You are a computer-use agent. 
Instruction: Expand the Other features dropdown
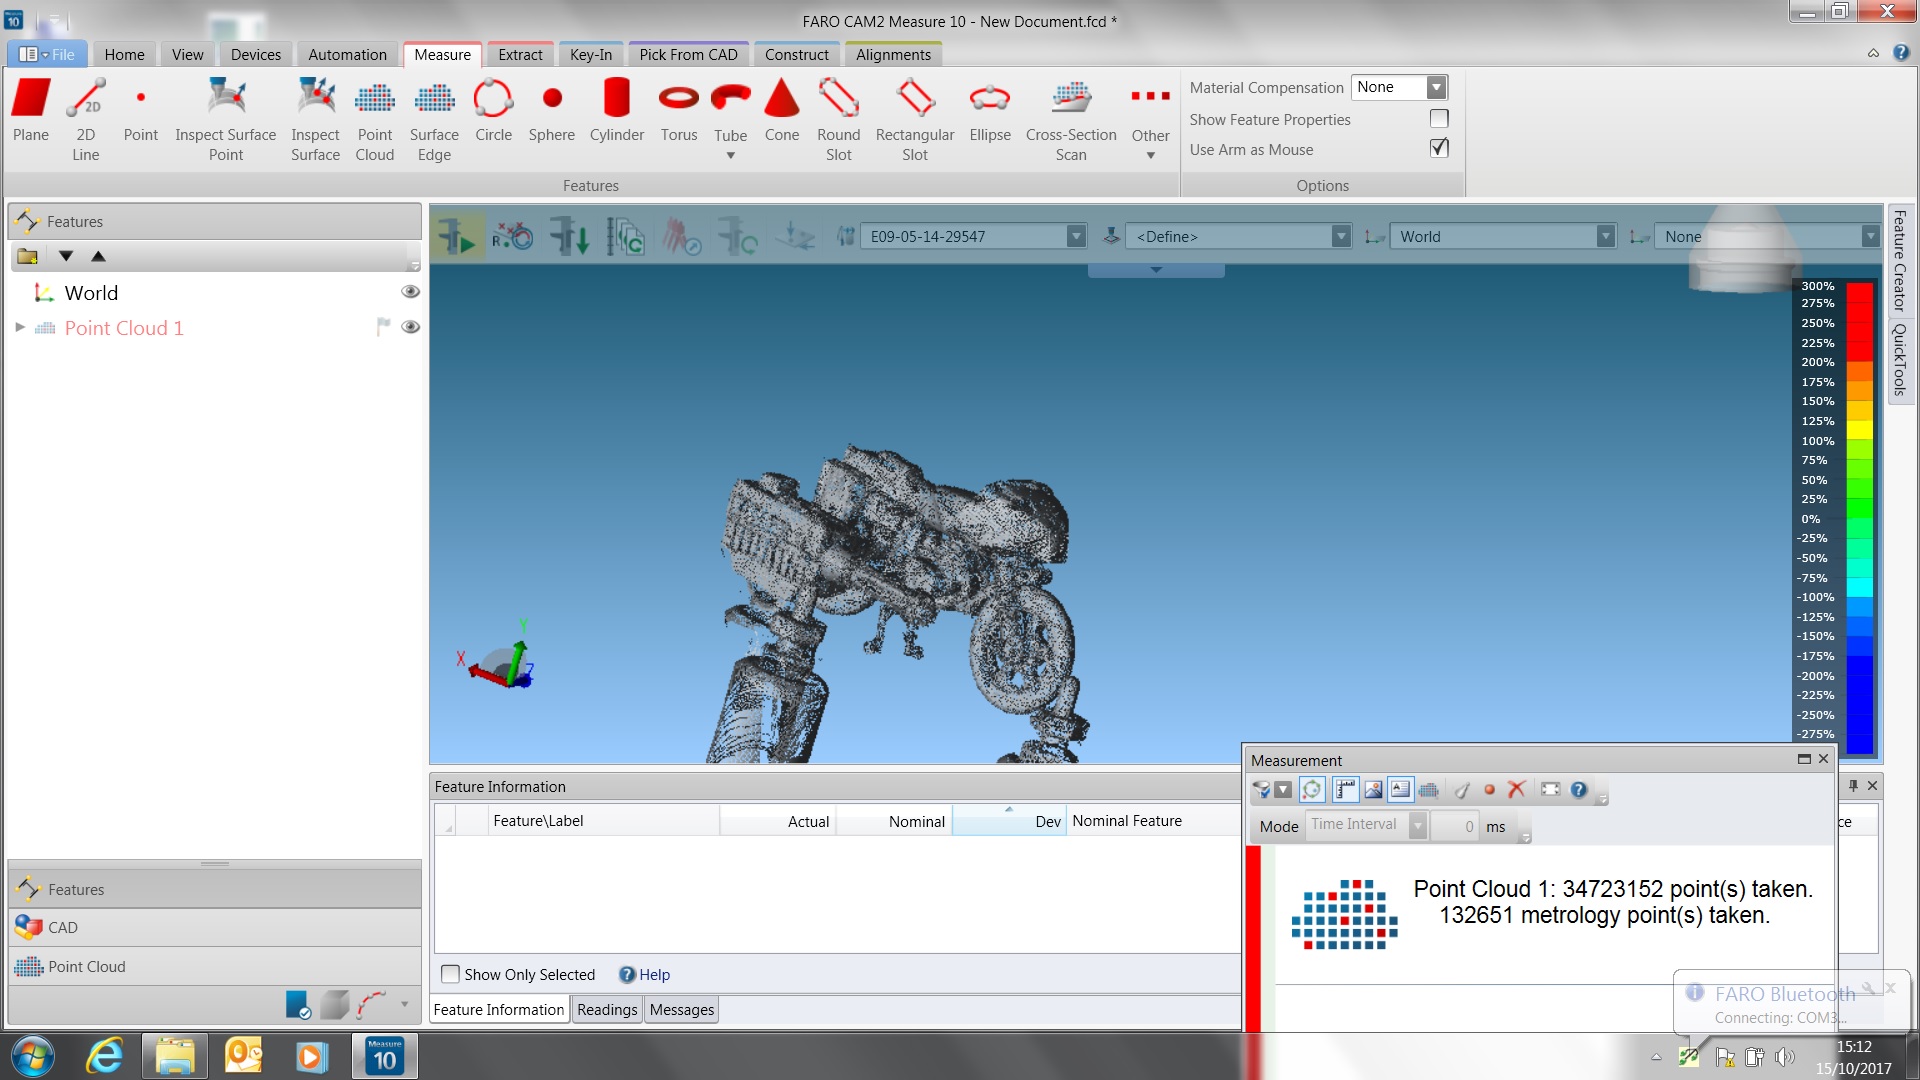coord(1151,155)
